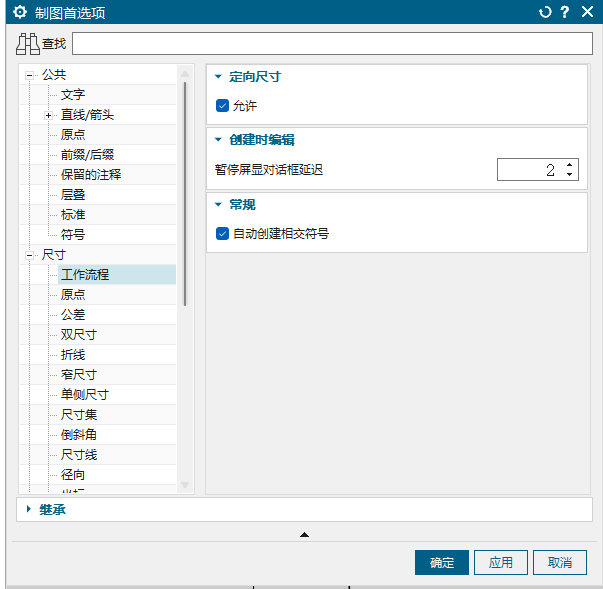Image resolution: width=603 pixels, height=589 pixels.
Task: Select 单侧尺寸 in the tree
Action: 85,394
